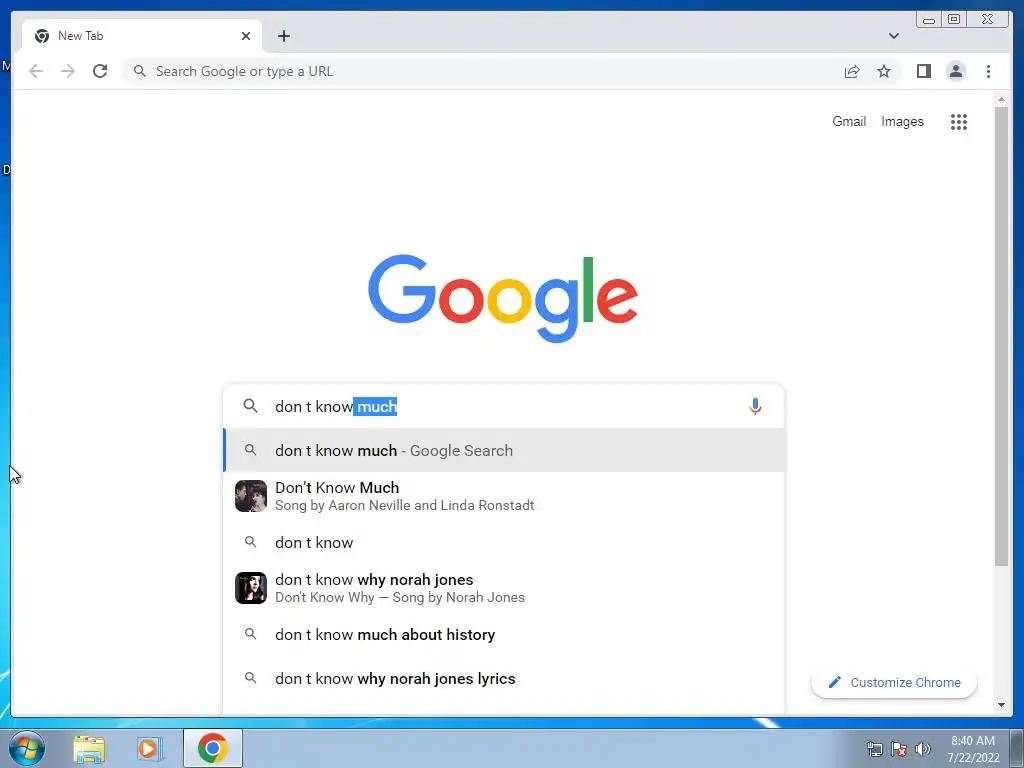Open the taskbar clock showing 8:40 AM
This screenshot has width=1024, height=768.
pos(973,749)
